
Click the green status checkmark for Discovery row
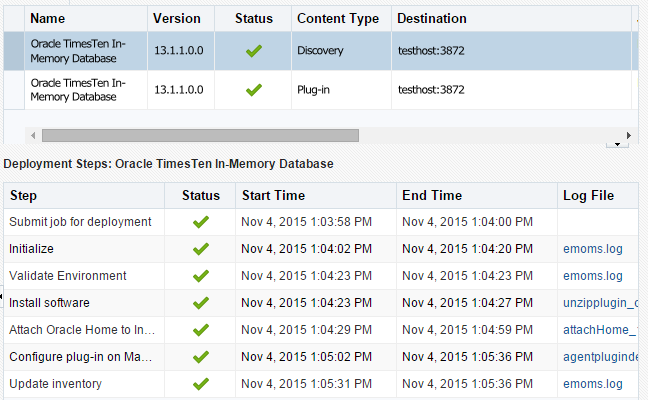[253, 50]
